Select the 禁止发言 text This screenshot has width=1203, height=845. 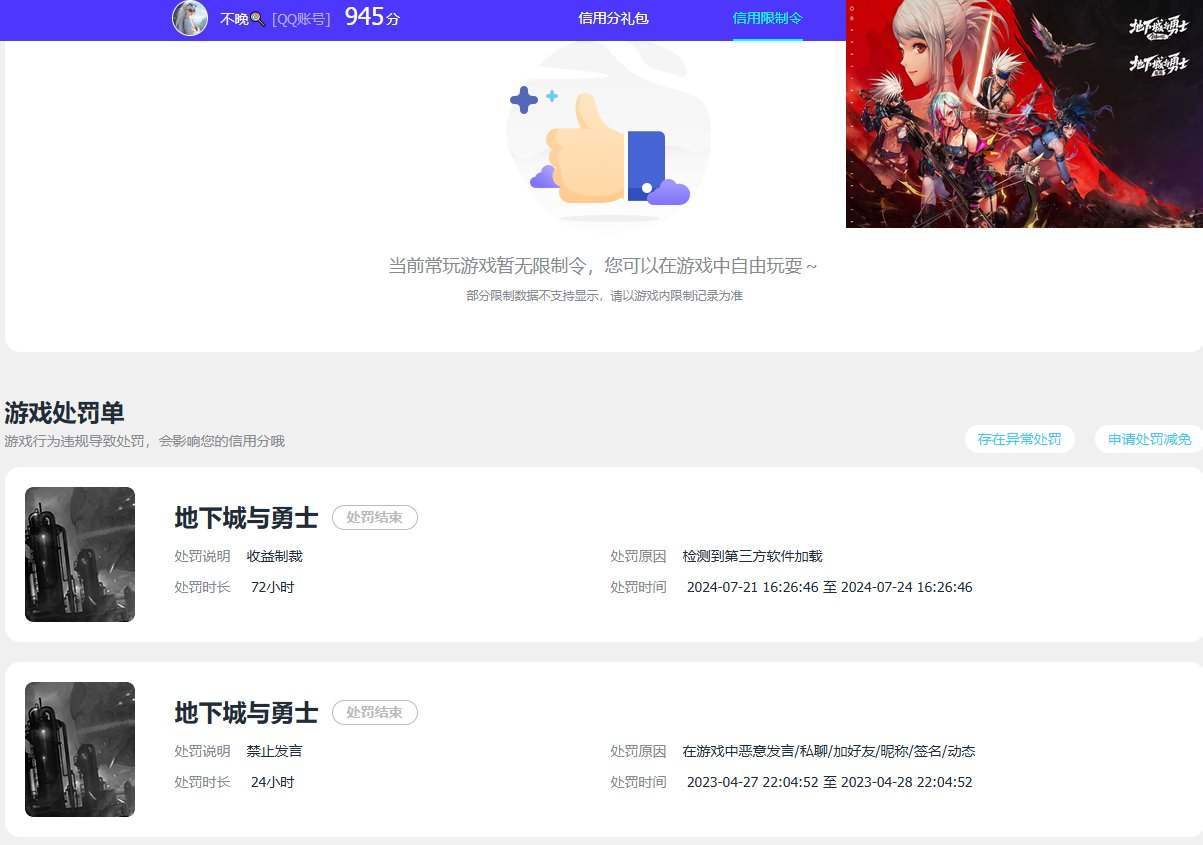[274, 751]
